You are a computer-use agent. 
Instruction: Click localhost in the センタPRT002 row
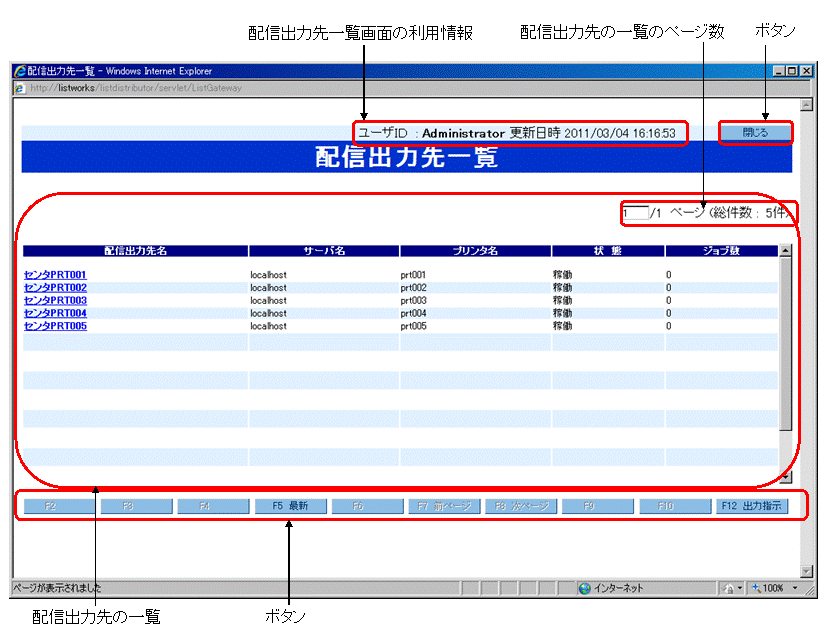click(268, 287)
